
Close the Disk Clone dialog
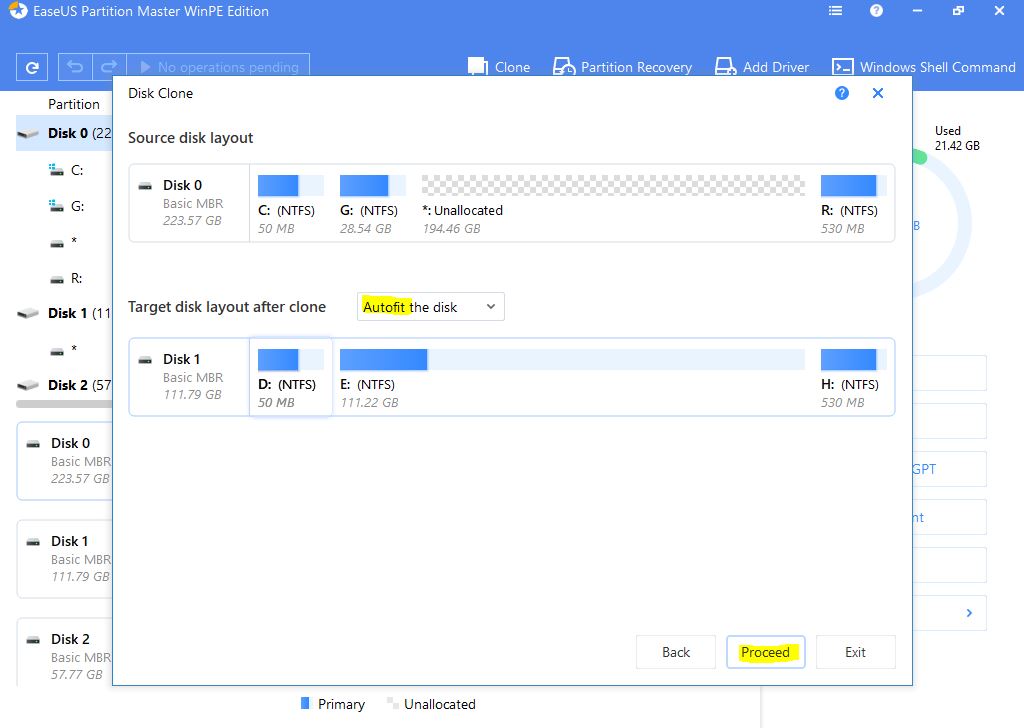coord(878,93)
